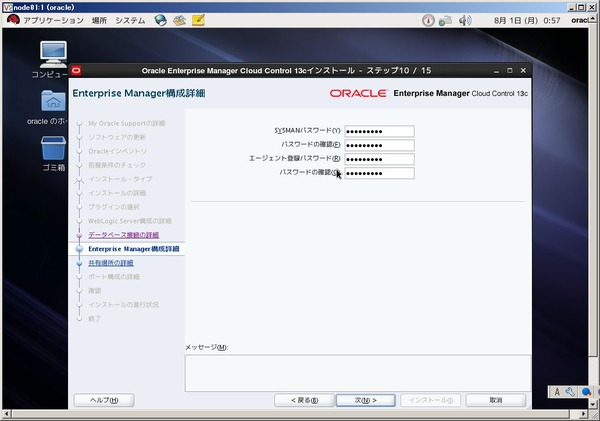Go to 共有場所の詳細 step link
The height and width of the screenshot is (421, 600).
point(111,263)
